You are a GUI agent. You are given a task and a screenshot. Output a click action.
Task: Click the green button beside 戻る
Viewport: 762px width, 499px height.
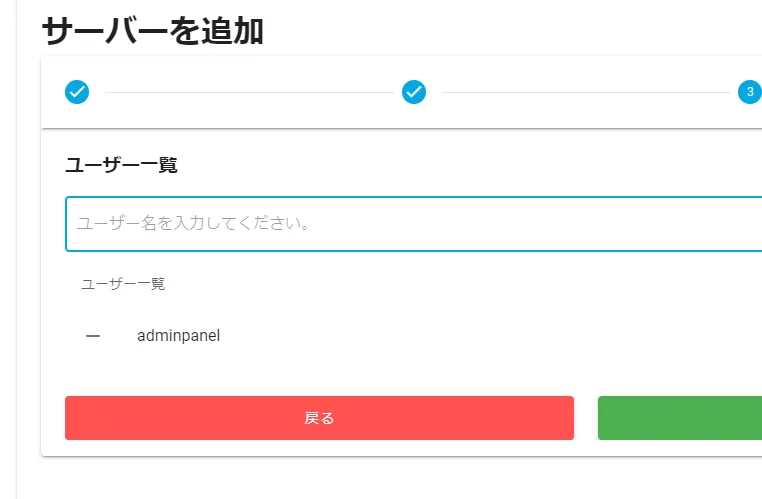pos(680,418)
